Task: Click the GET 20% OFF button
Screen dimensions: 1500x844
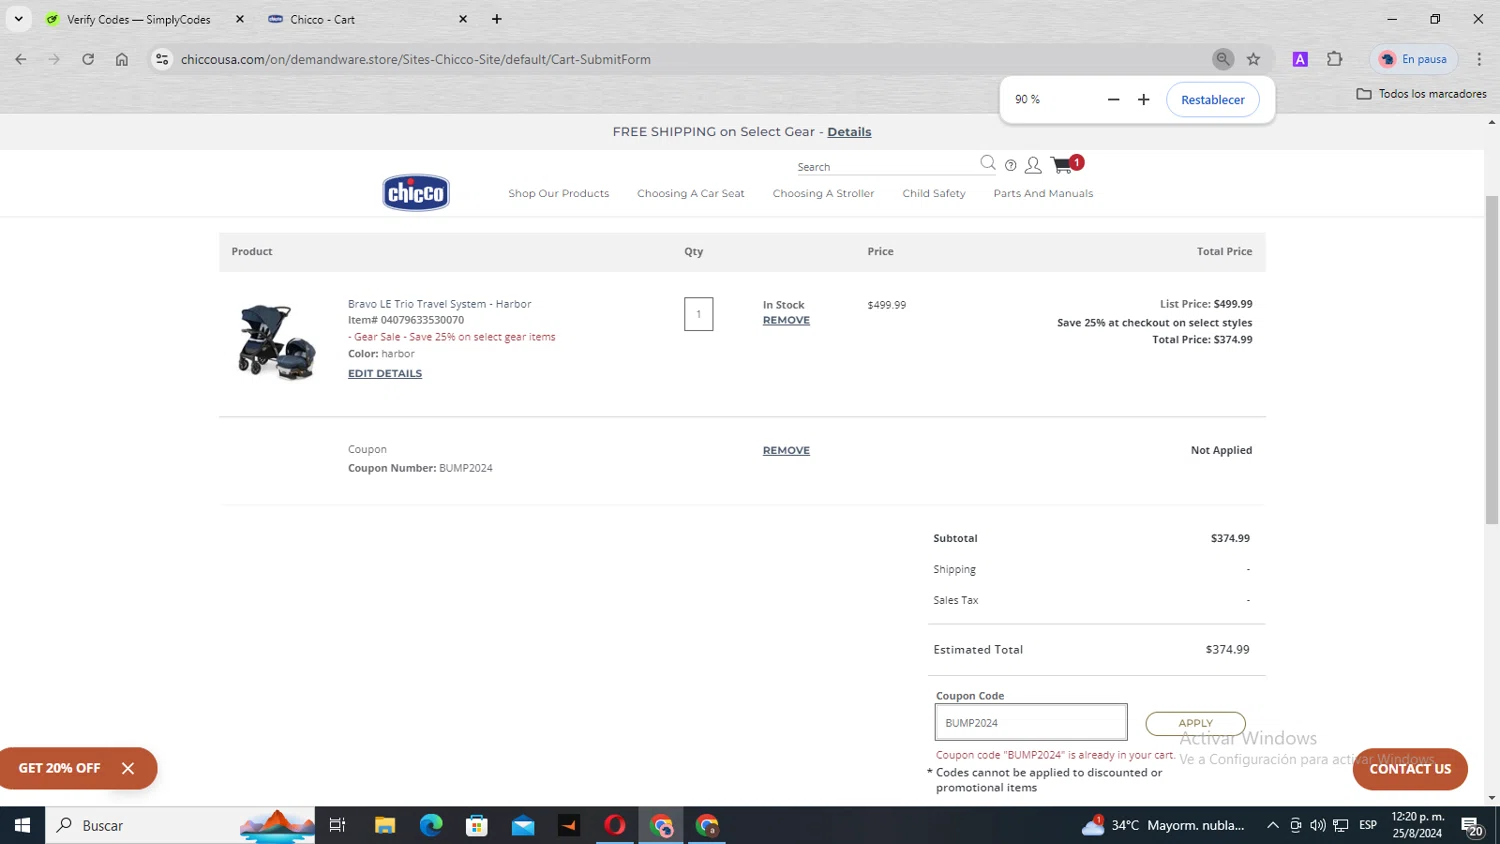Action: tap(60, 768)
